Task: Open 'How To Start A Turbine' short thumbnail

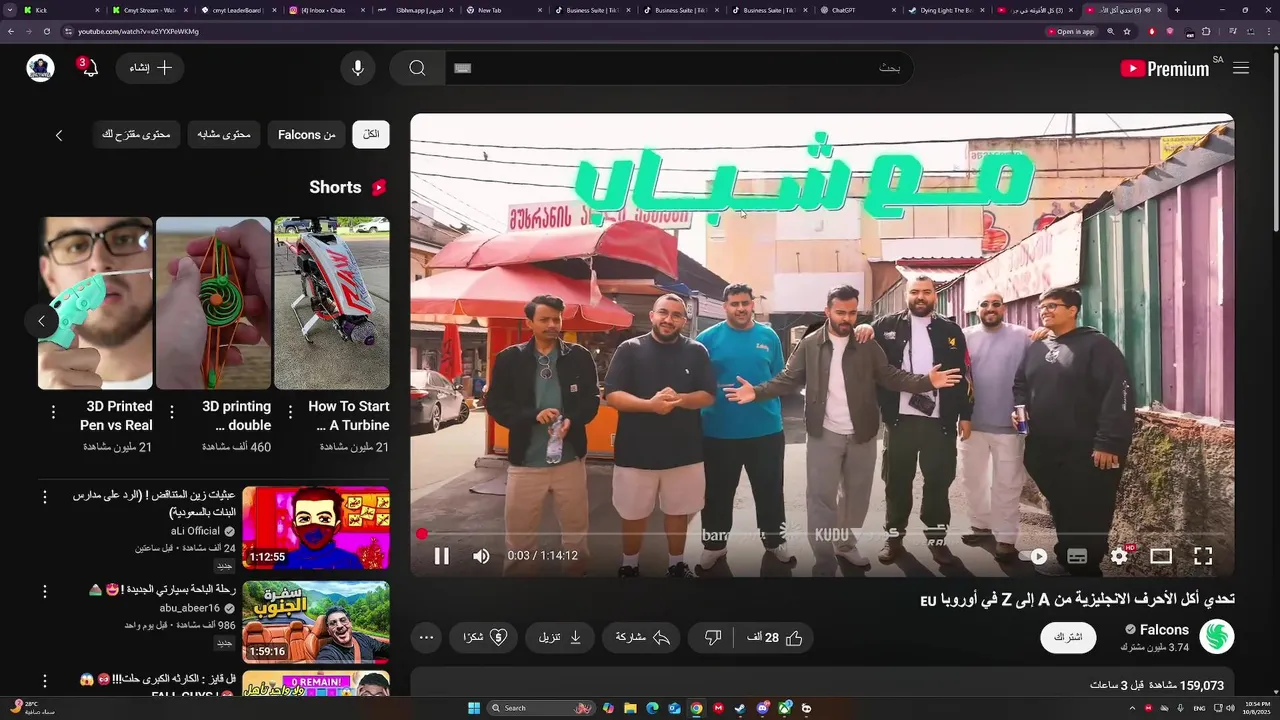Action: click(x=332, y=303)
